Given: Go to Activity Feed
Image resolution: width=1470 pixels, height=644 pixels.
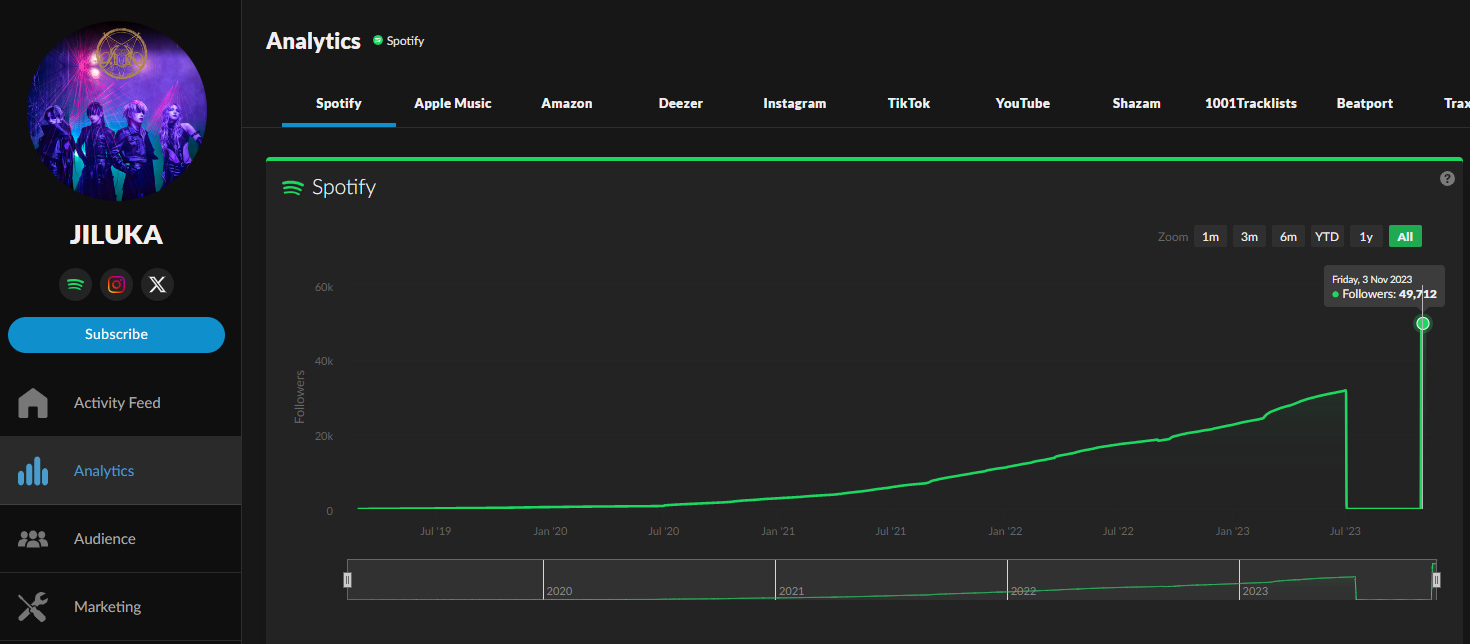Looking at the screenshot, I should [x=117, y=403].
